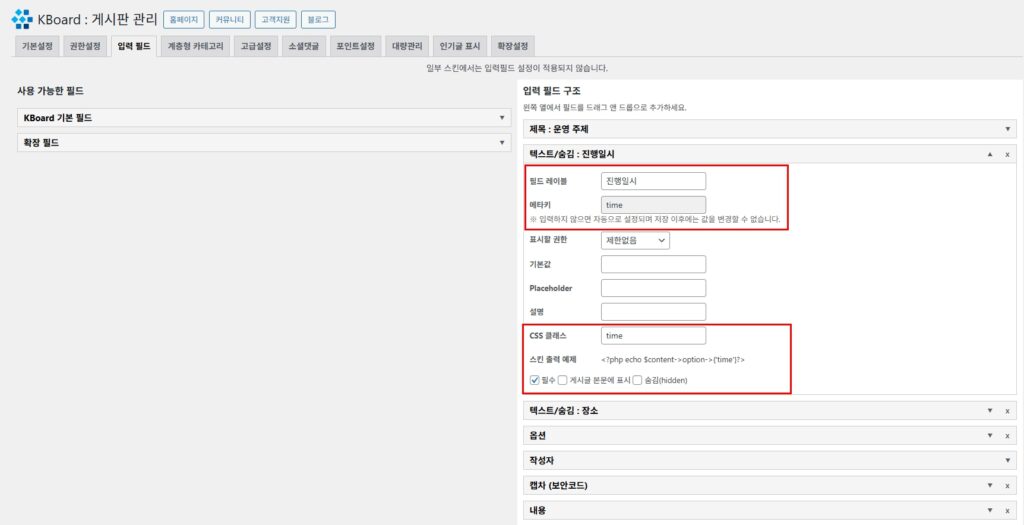This screenshot has width=1024, height=525.
Task: Uncheck the 필수 checkbox
Action: point(534,380)
